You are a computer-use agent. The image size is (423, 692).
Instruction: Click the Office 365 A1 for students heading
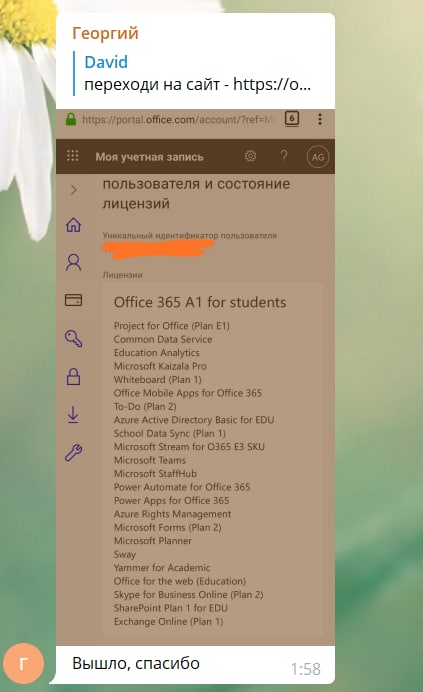200,302
